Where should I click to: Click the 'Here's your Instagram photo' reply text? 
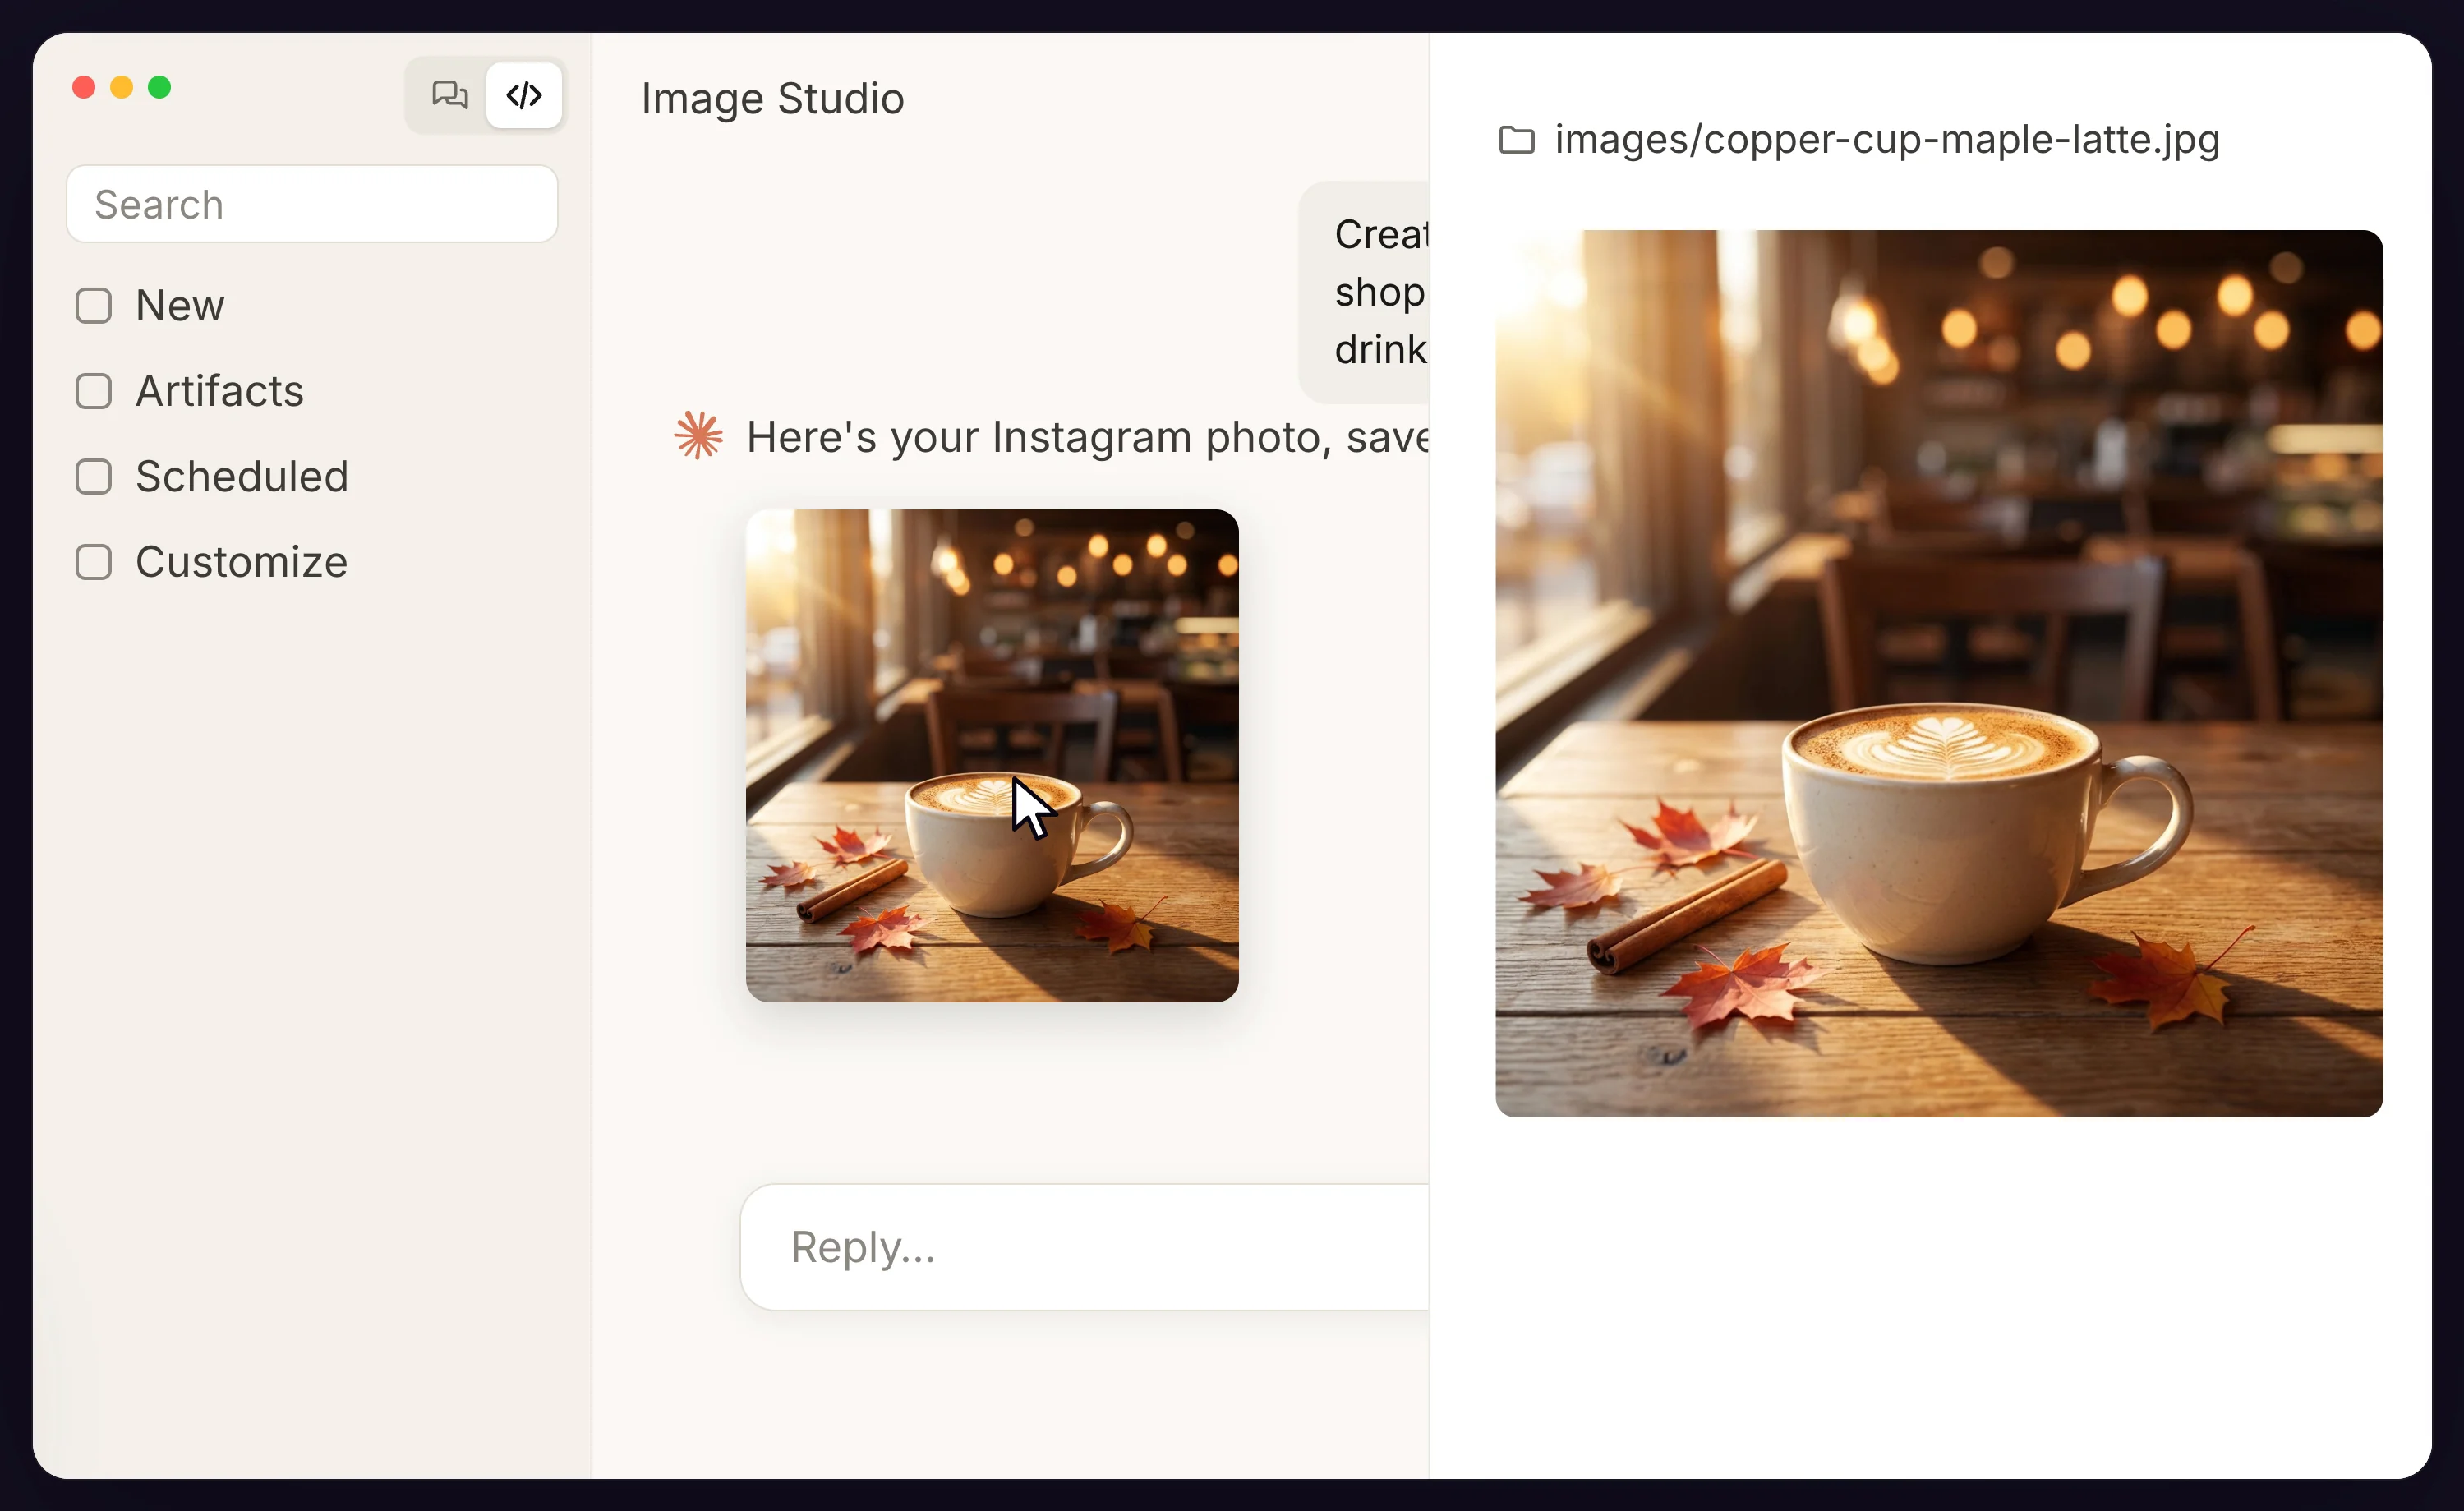pos(1087,437)
